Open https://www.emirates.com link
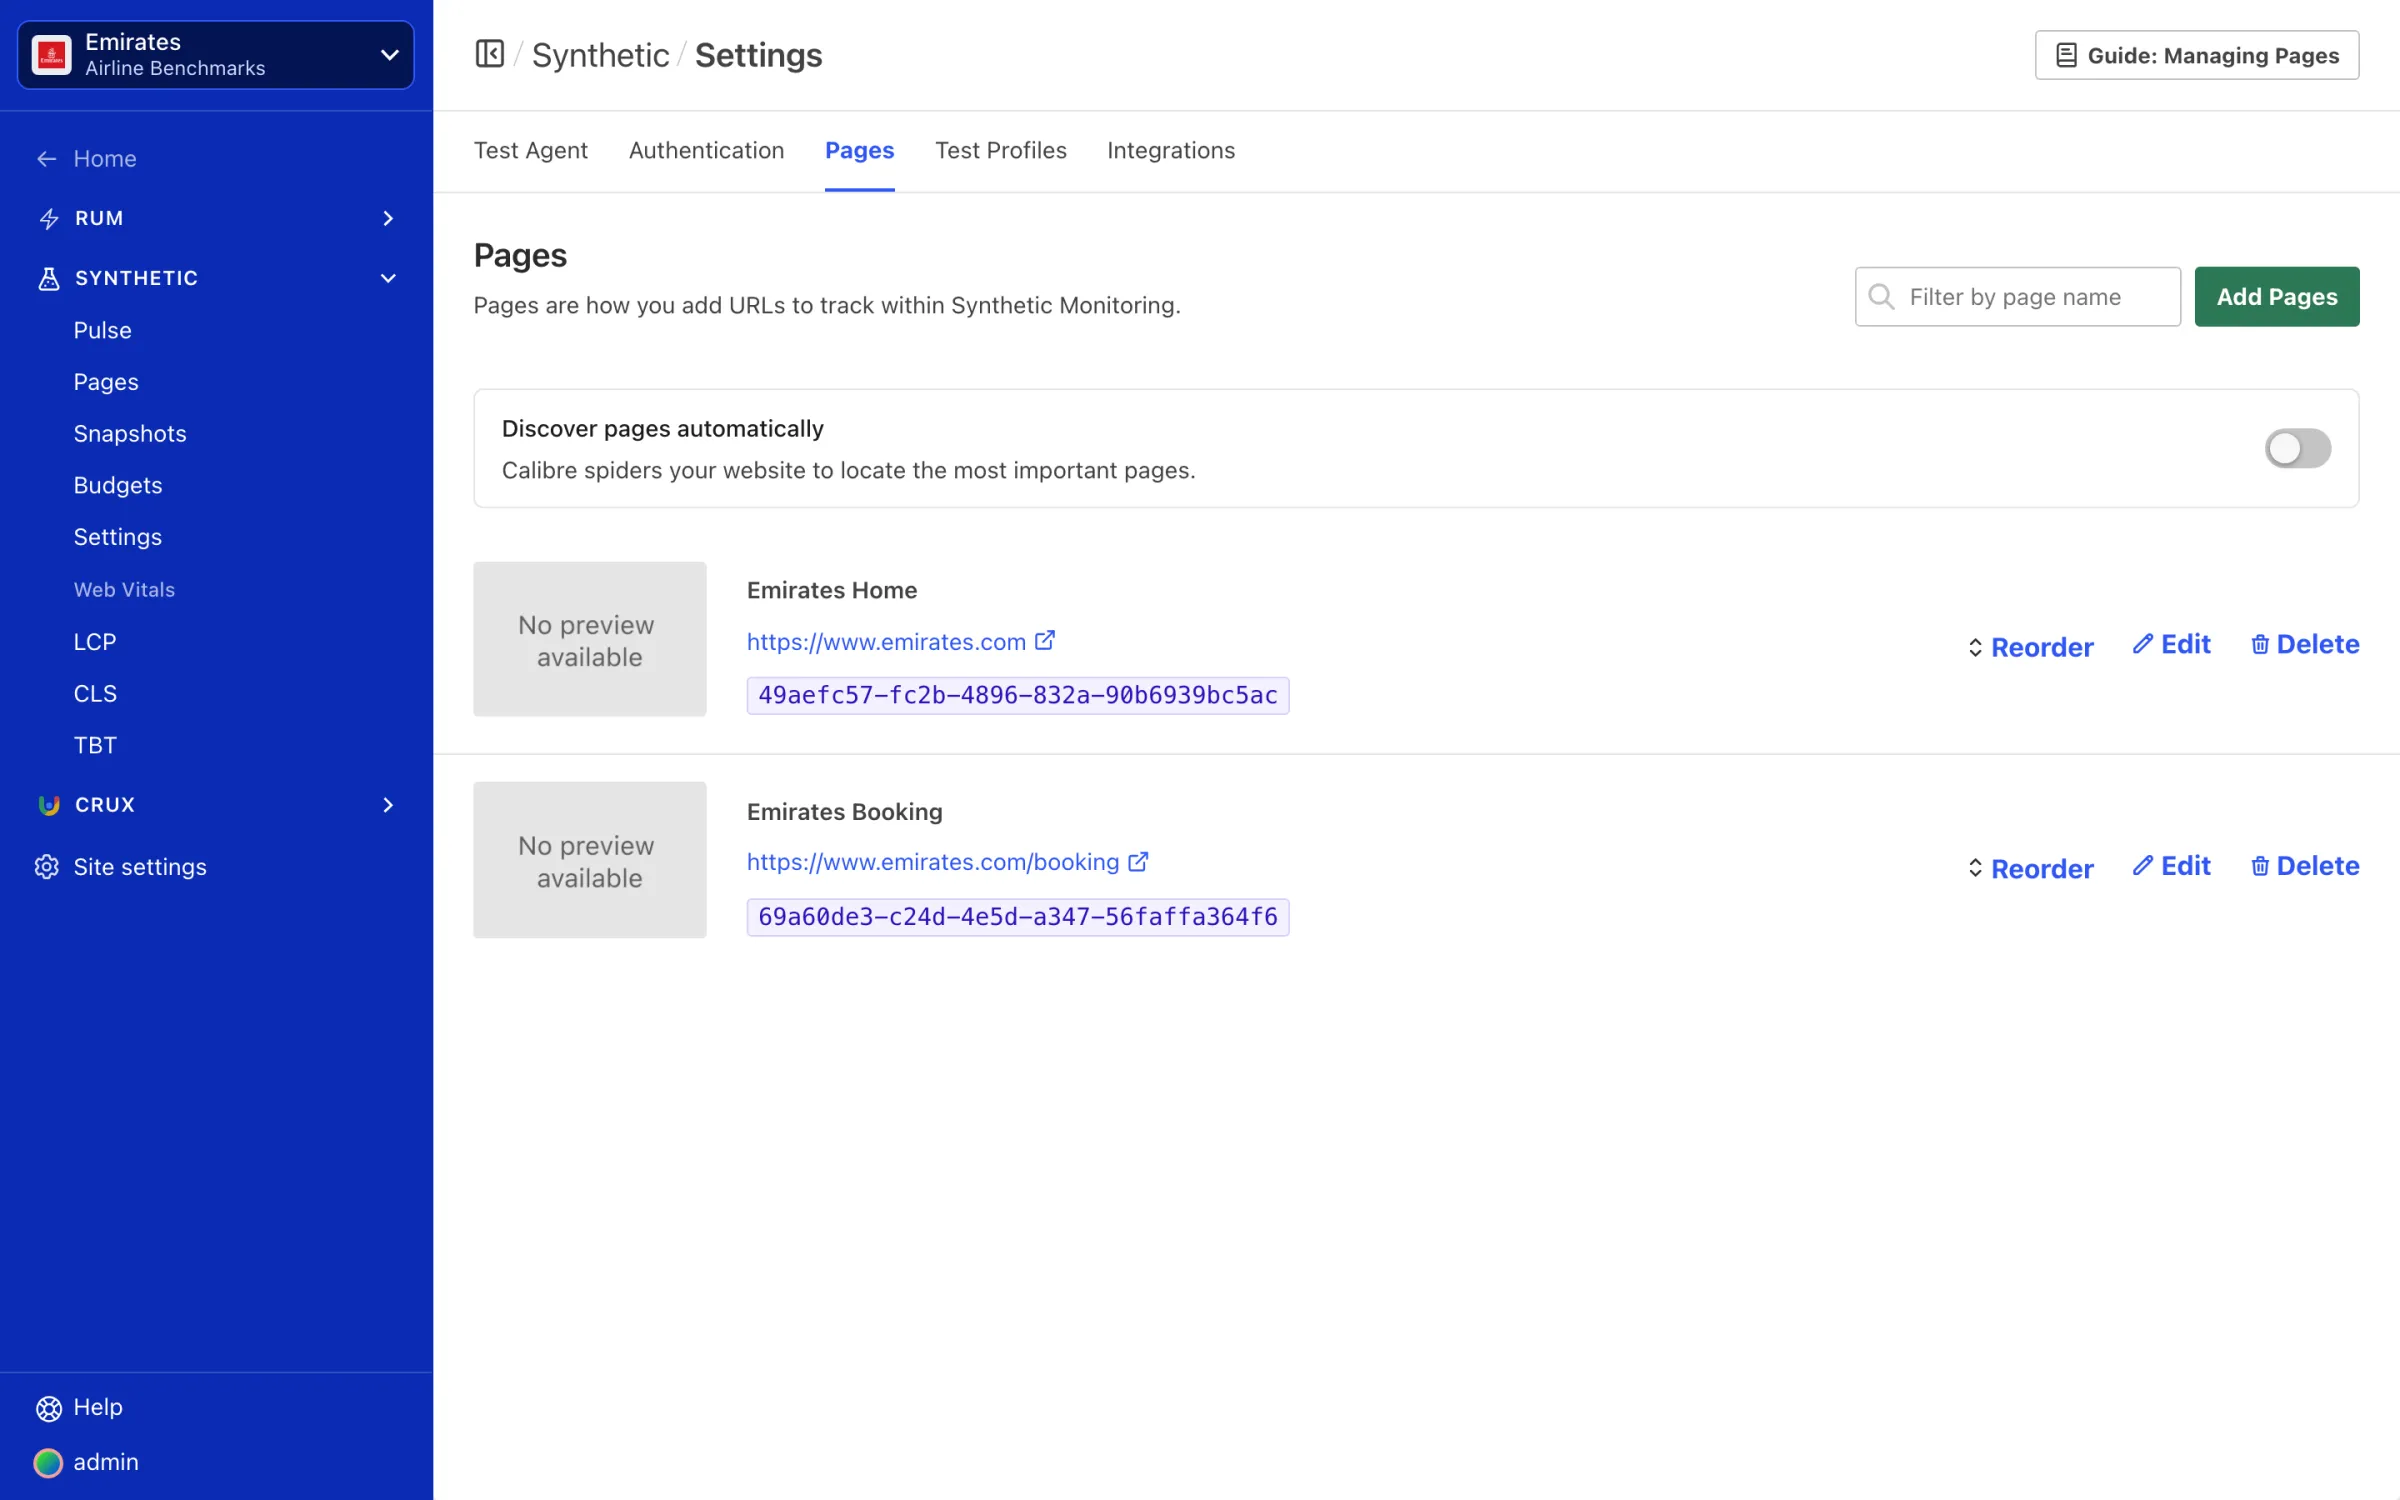The width and height of the screenshot is (2400, 1500). [886, 641]
